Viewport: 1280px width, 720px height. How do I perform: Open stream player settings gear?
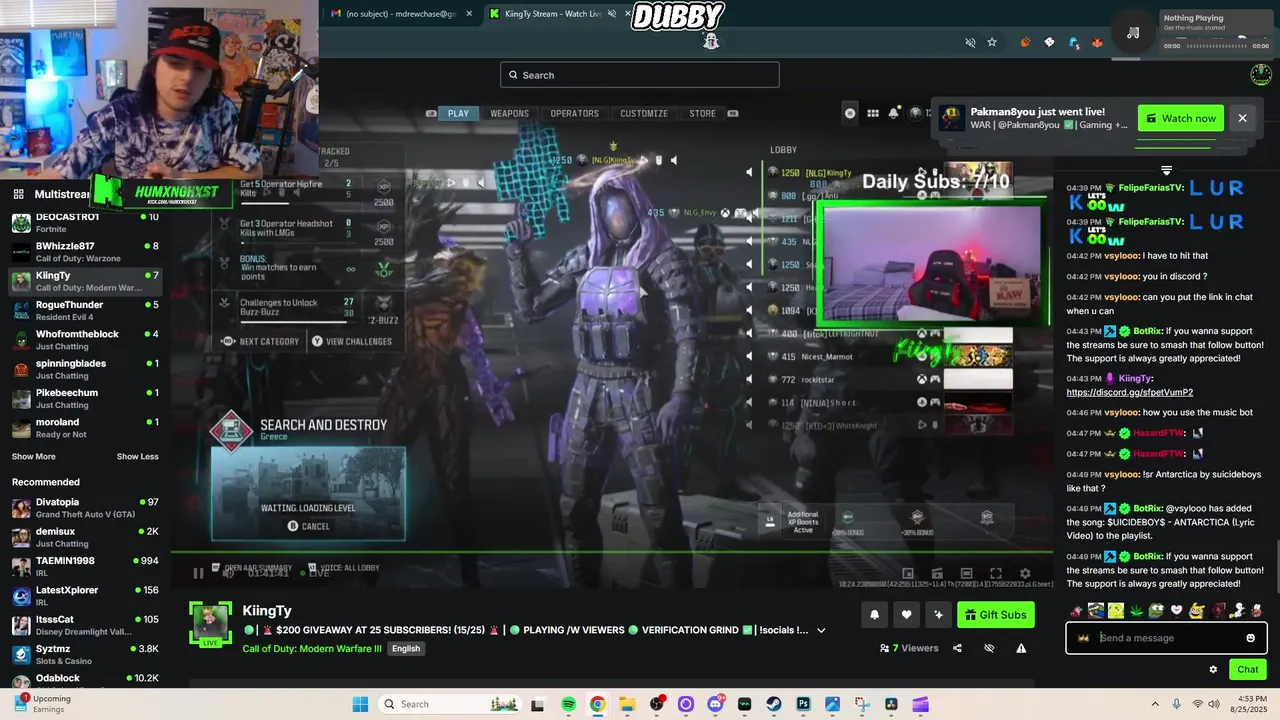pos(1025,573)
